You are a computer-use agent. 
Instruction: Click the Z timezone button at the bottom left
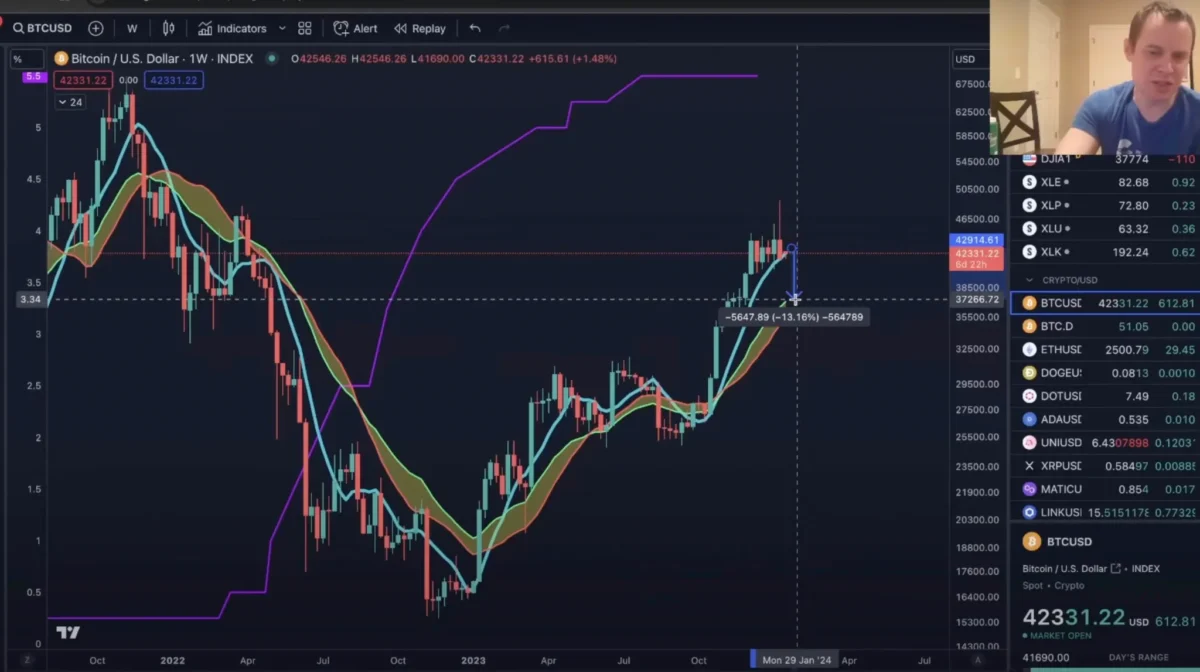click(27, 660)
